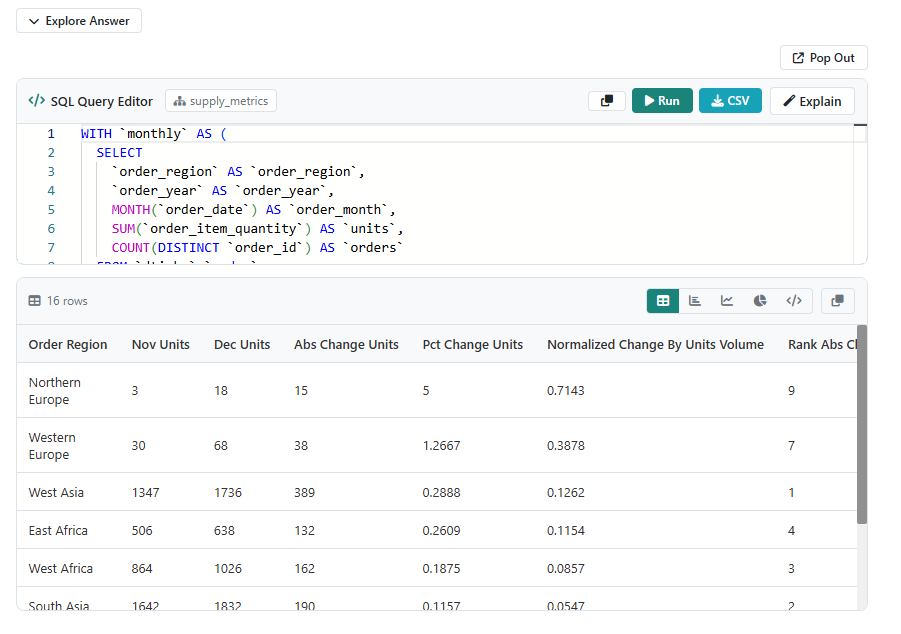Switch results to line chart view
Screen dimensions: 901x634
pyautogui.click(x=727, y=301)
